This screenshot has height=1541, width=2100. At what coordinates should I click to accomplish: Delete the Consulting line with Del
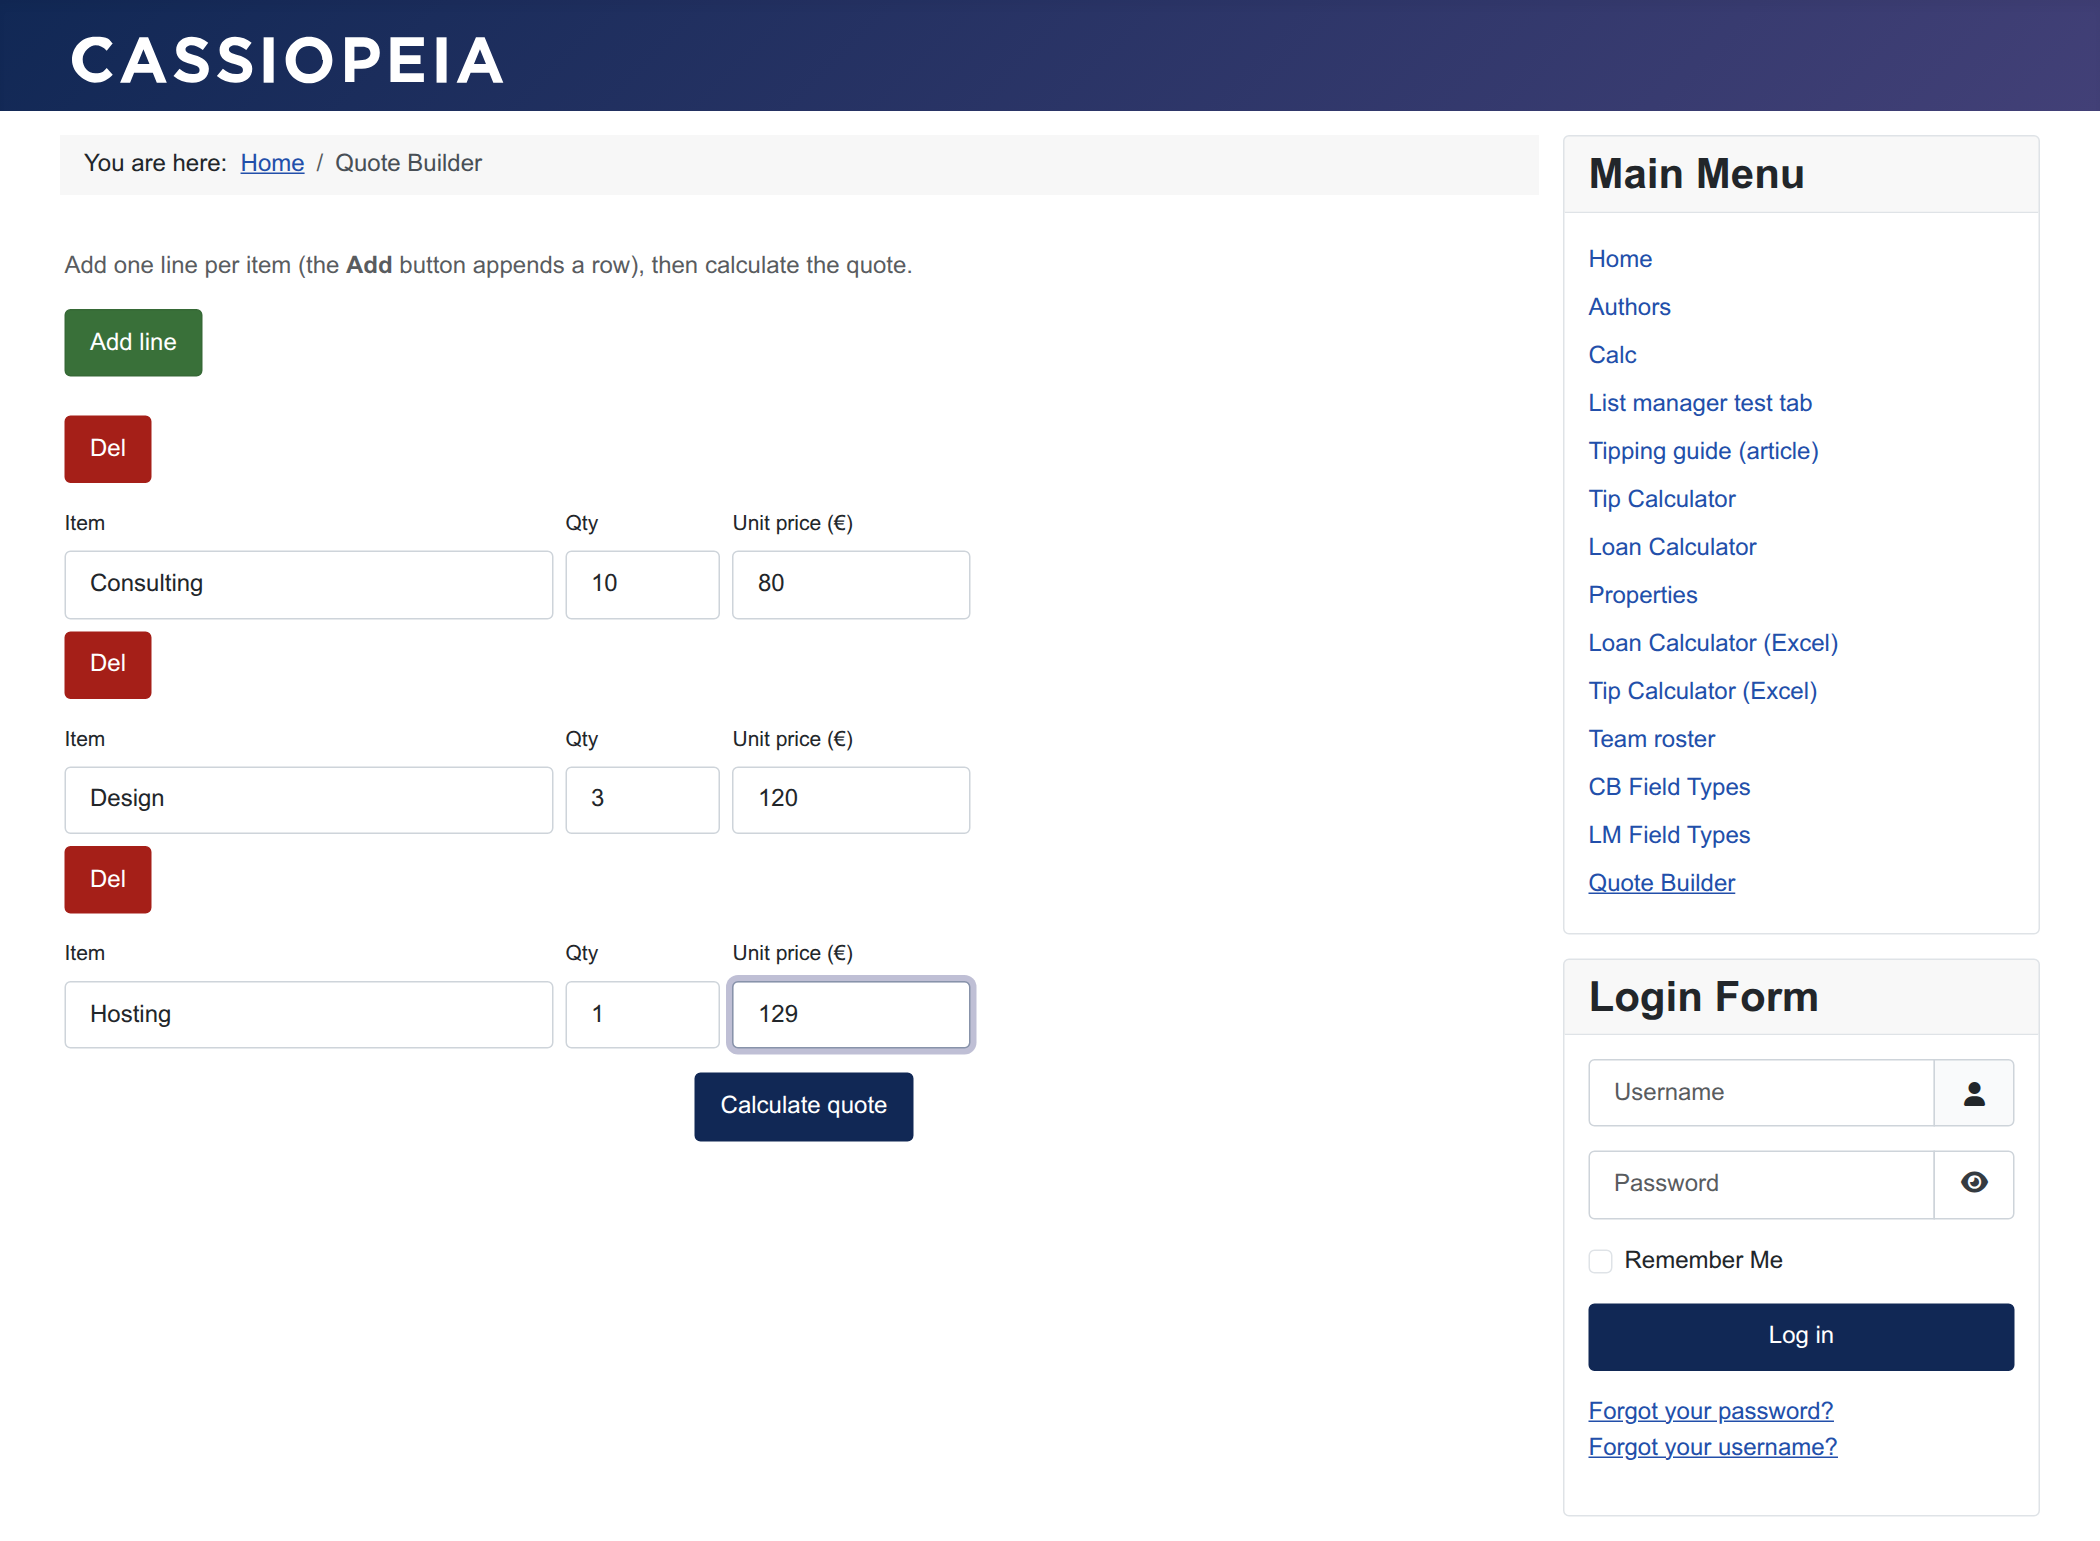108,449
